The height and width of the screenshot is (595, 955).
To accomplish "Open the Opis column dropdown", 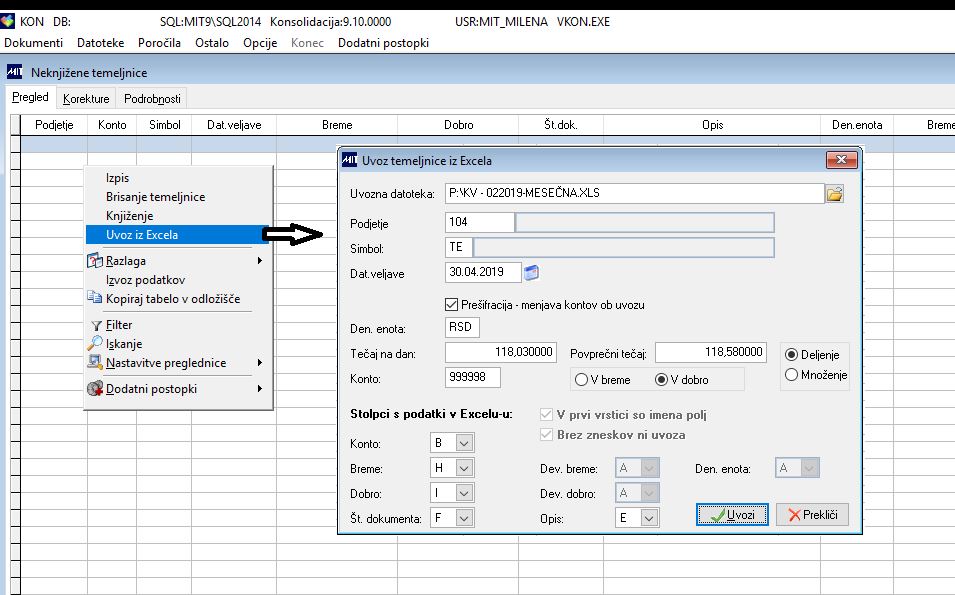I will 649,518.
